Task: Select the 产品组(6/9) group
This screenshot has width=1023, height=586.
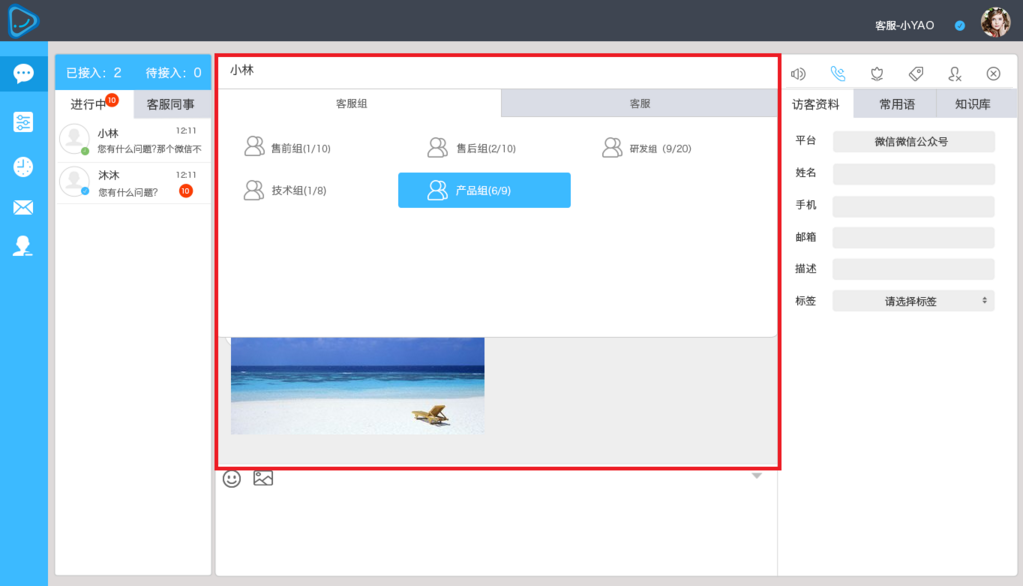Action: 484,190
